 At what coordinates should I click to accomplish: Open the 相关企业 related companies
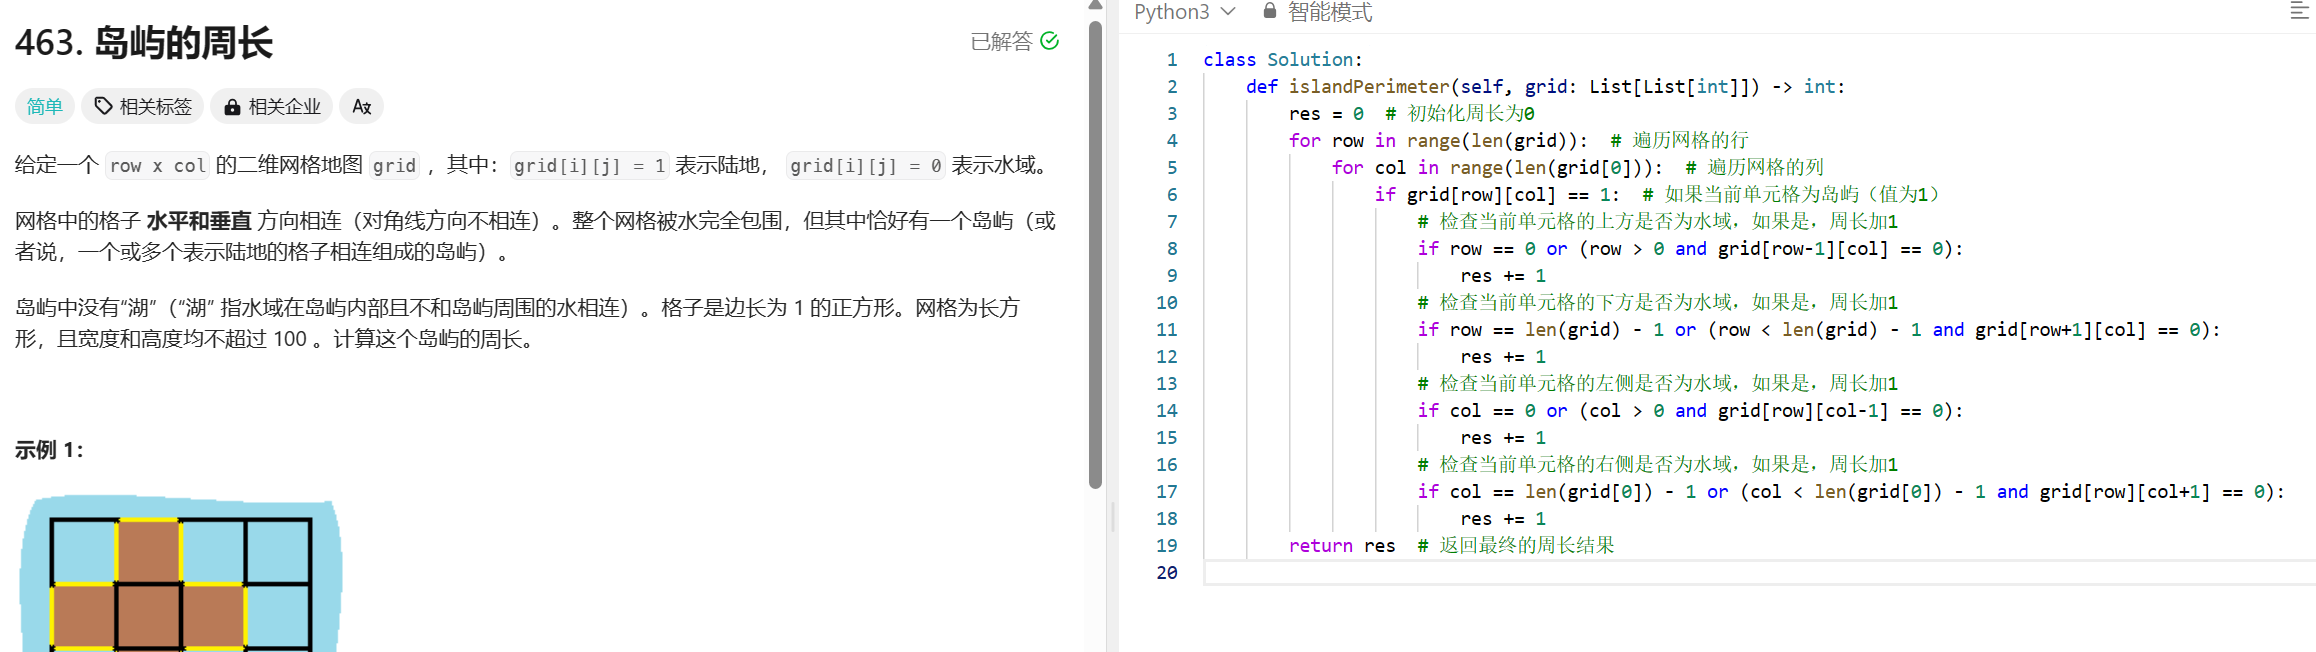coord(284,107)
